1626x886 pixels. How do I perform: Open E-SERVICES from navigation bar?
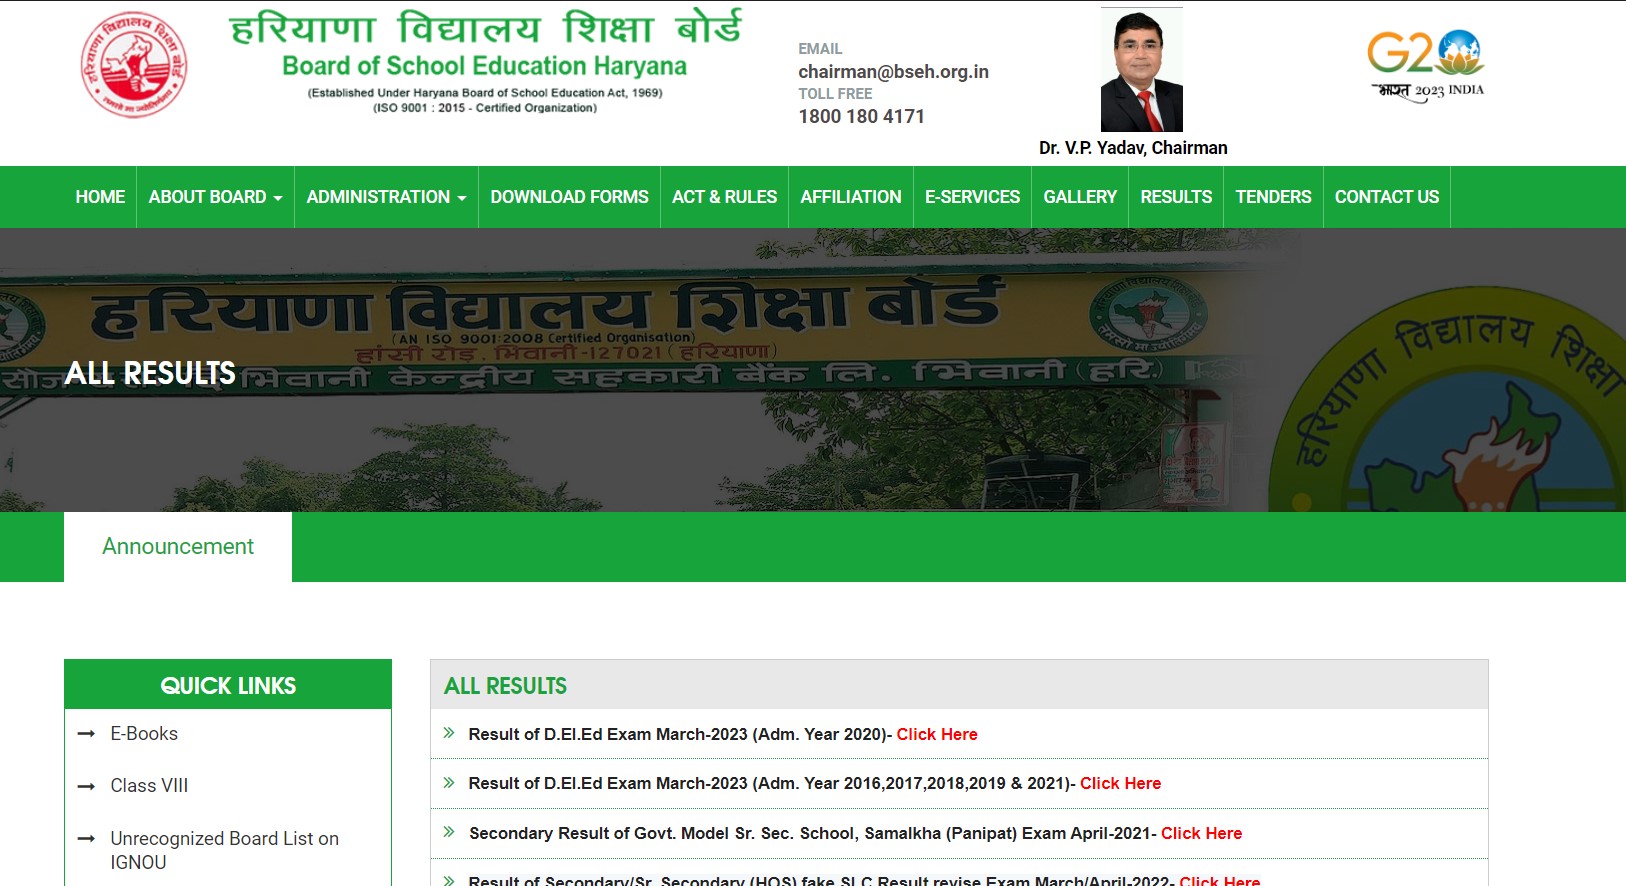pos(972,197)
